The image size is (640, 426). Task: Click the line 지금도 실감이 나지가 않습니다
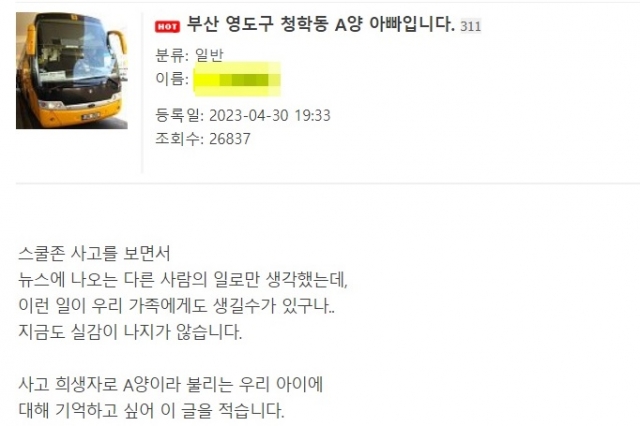tap(130, 332)
